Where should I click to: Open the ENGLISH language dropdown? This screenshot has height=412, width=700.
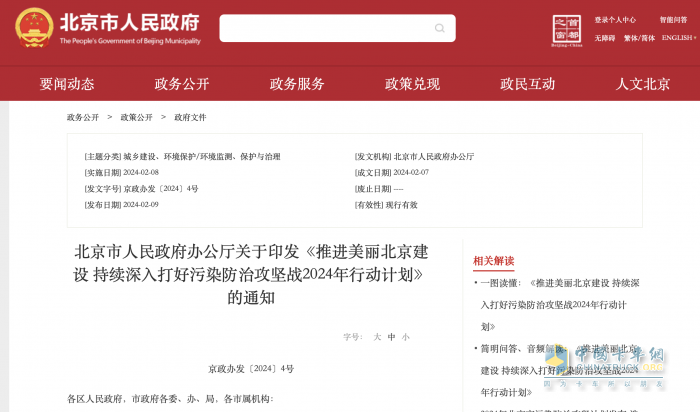point(679,38)
